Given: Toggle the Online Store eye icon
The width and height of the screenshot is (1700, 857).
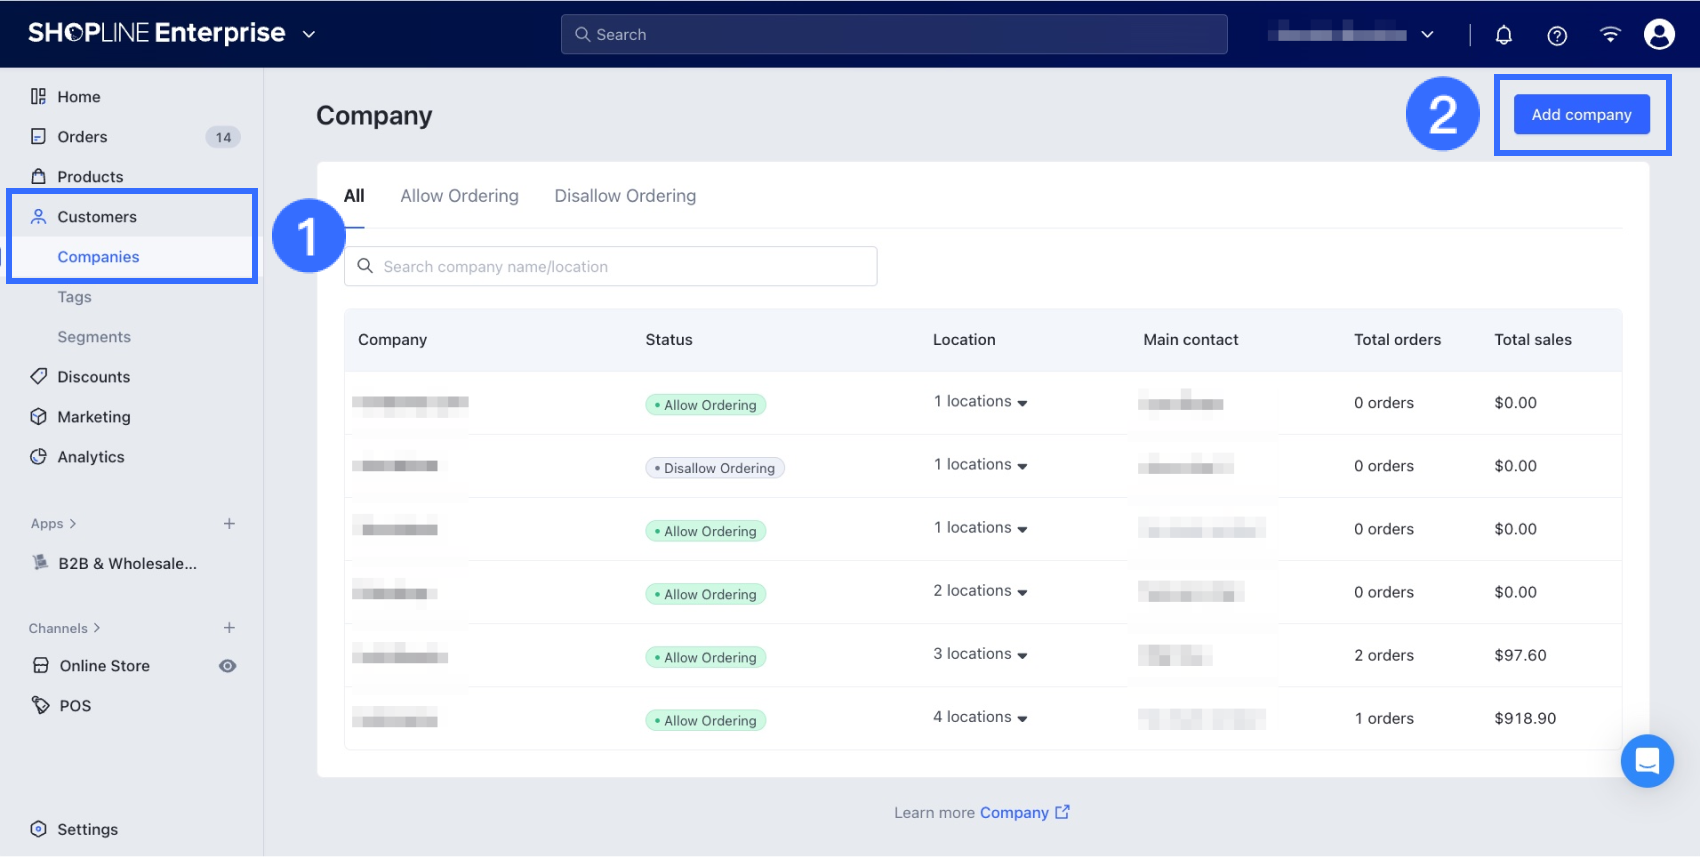Looking at the screenshot, I should [228, 666].
